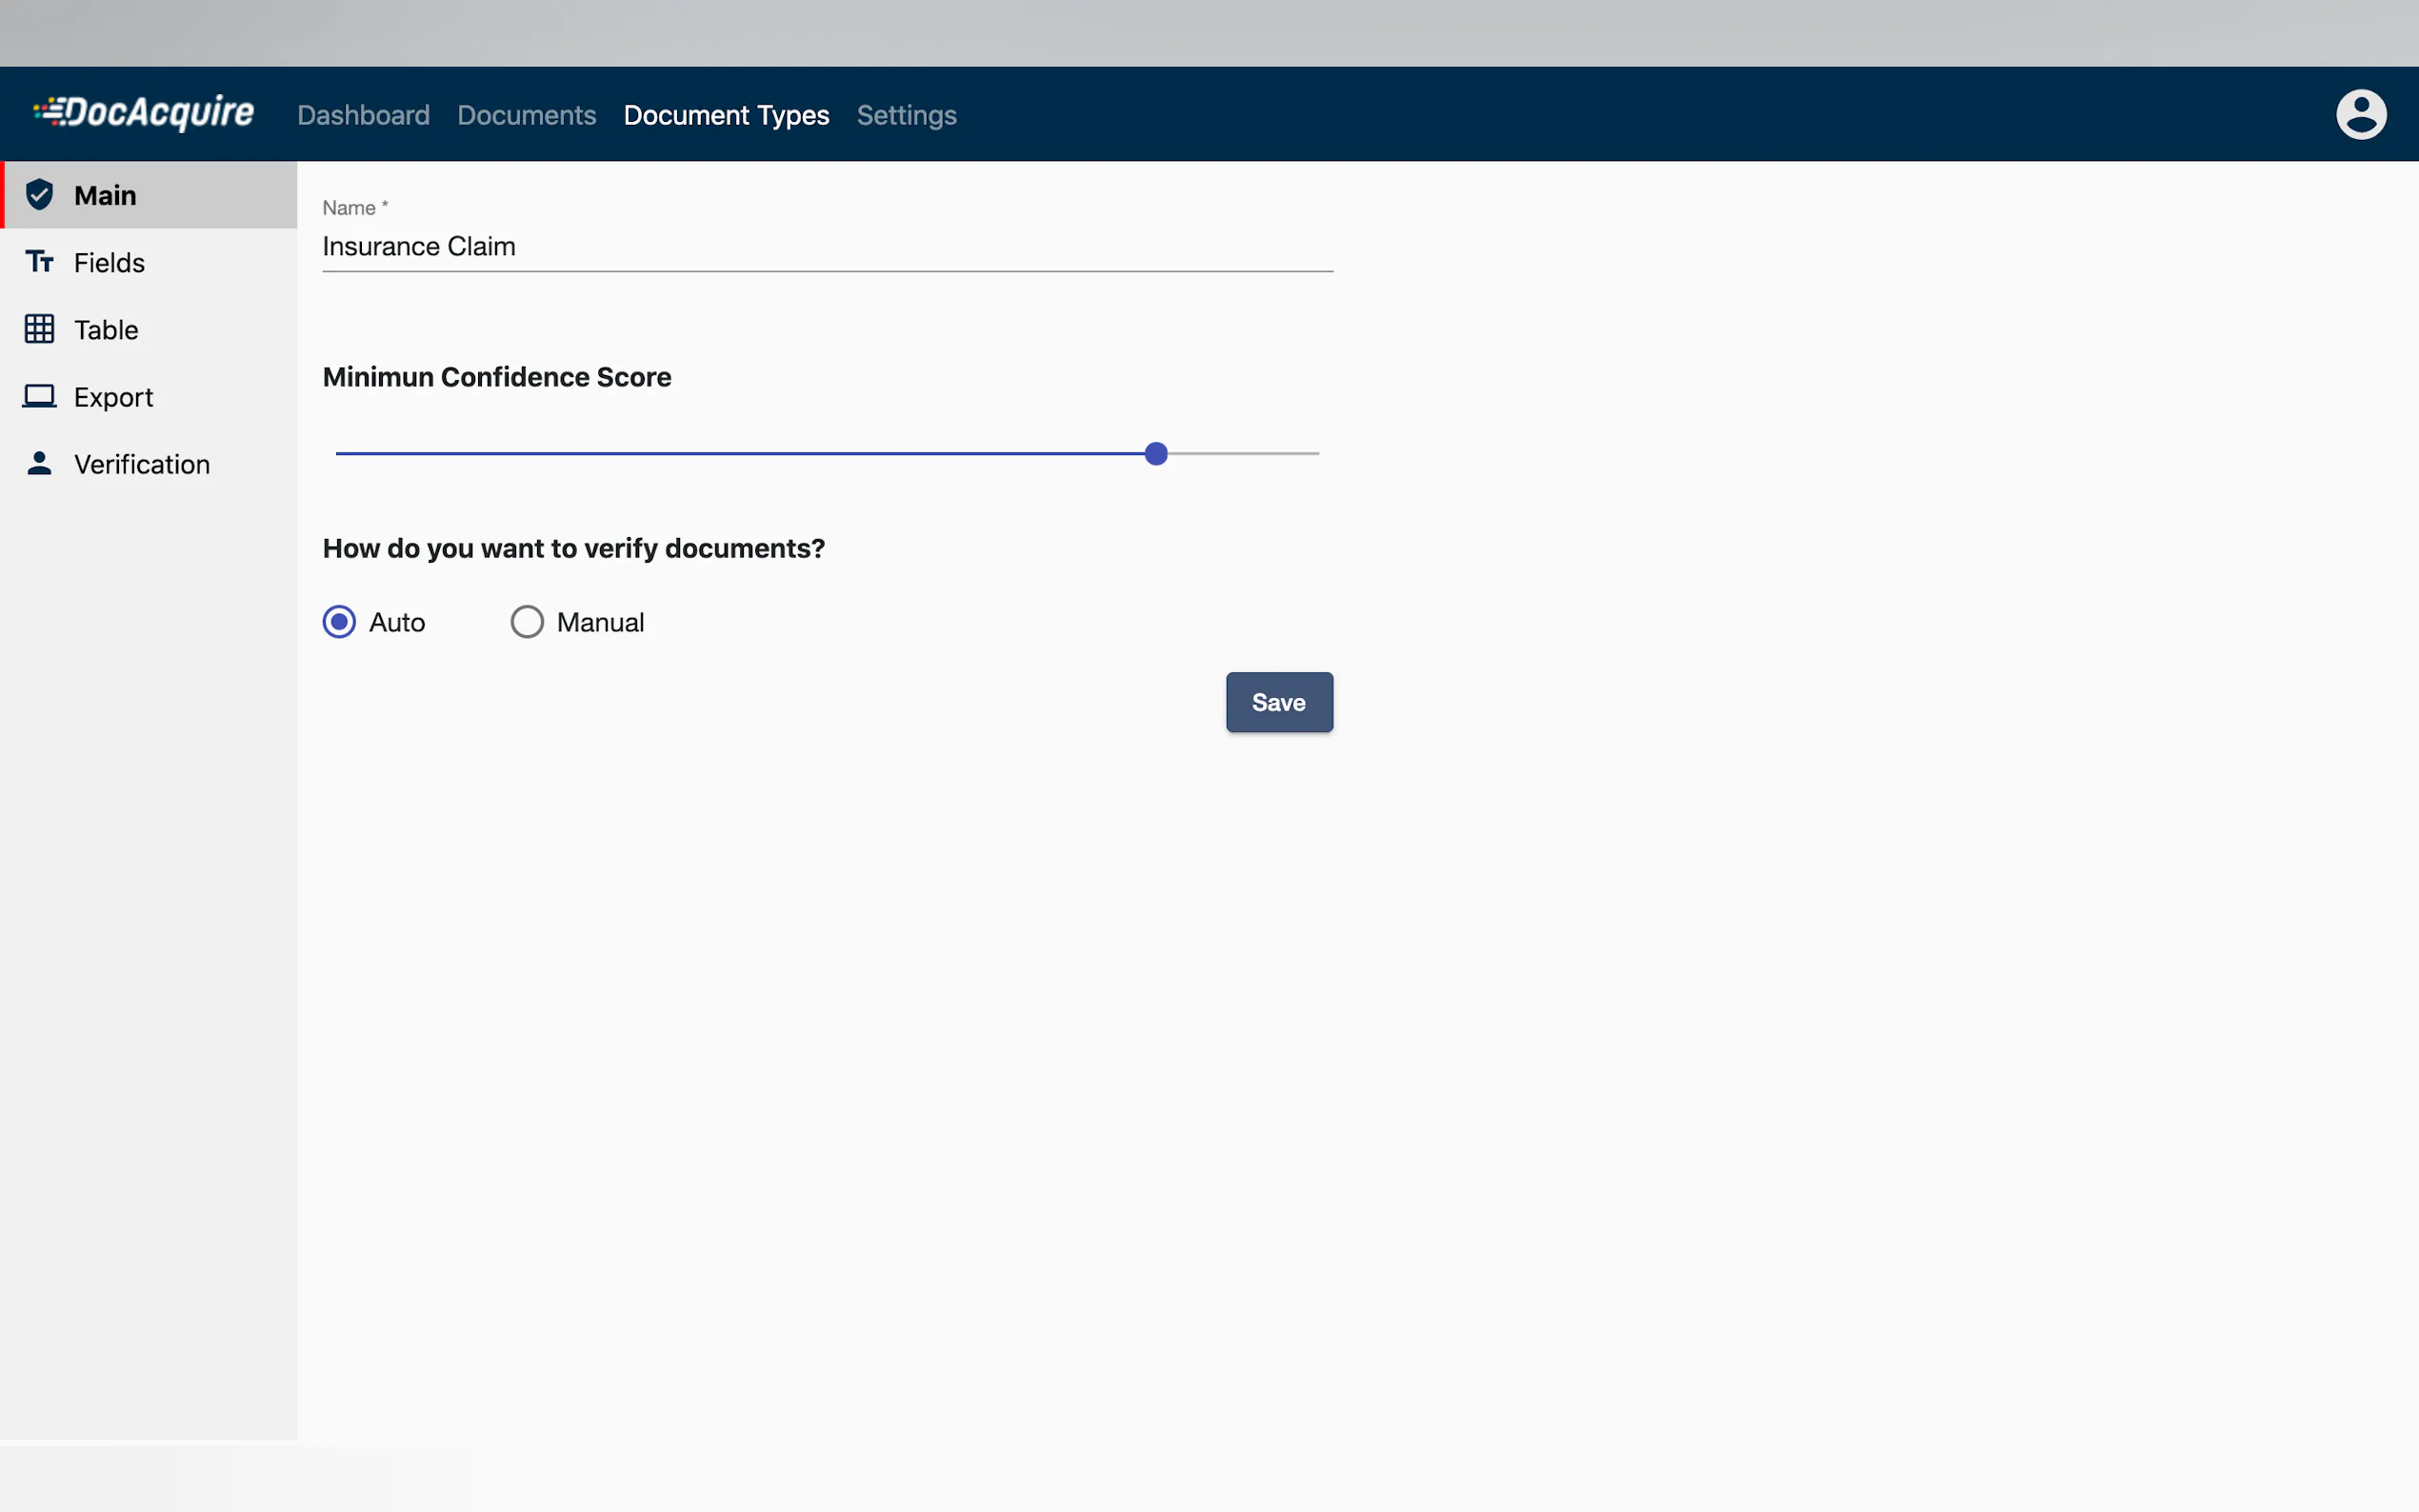Screen dimensions: 2419x1512
Task: Click the unfilled right end of confidence slider
Action: (1300, 454)
